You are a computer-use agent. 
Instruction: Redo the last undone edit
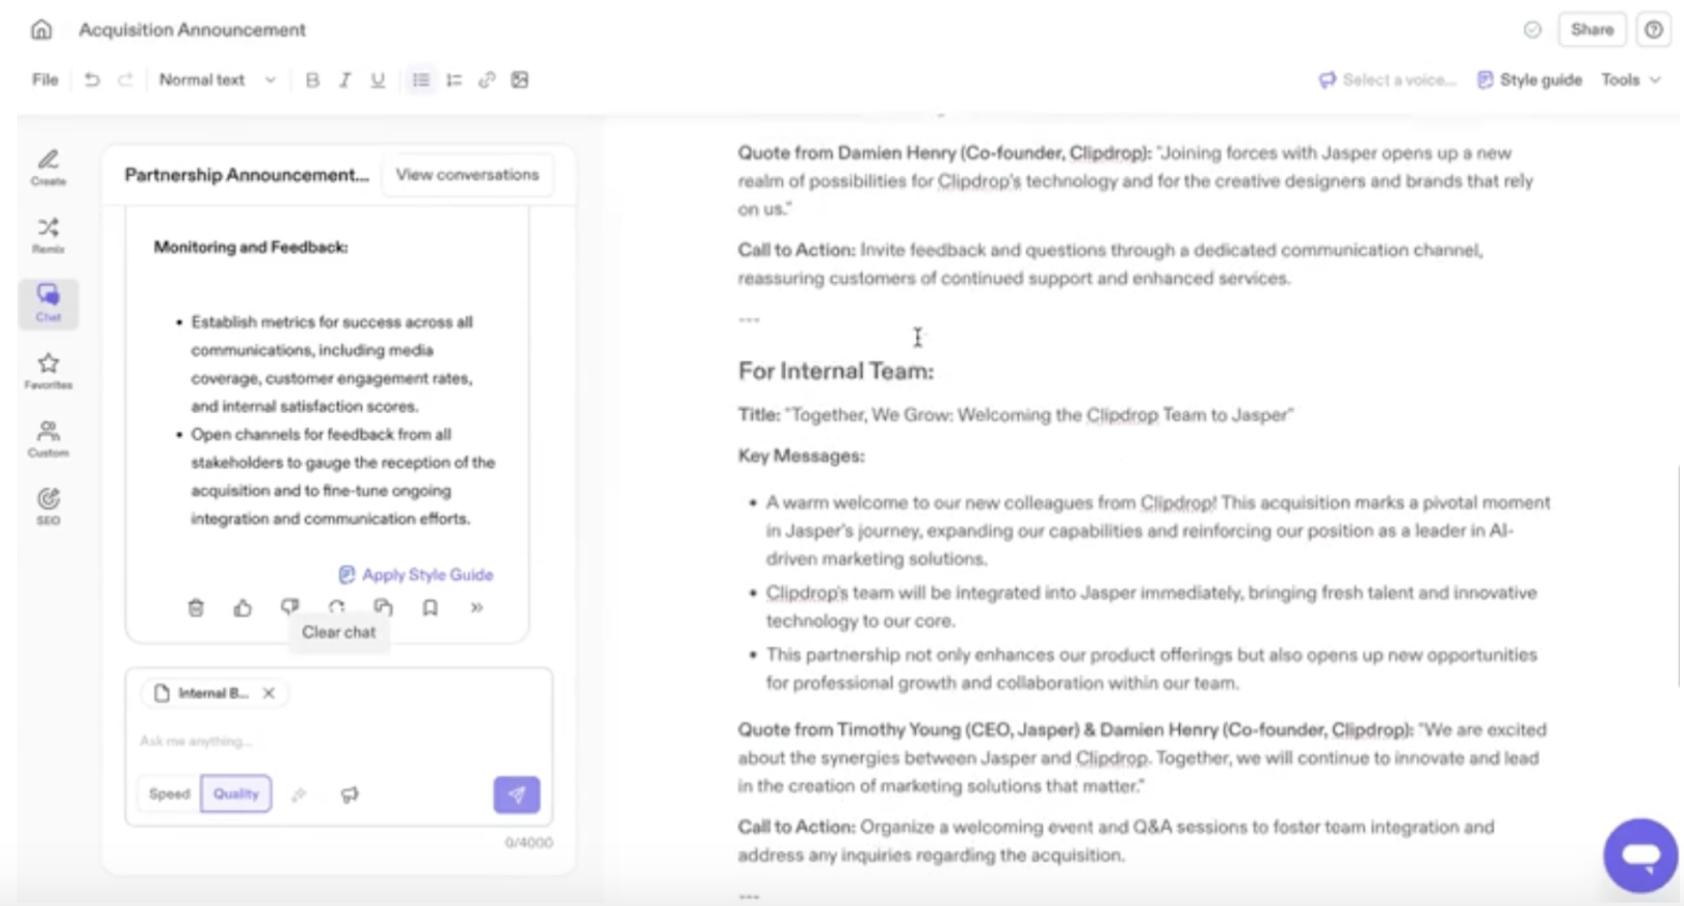click(125, 80)
